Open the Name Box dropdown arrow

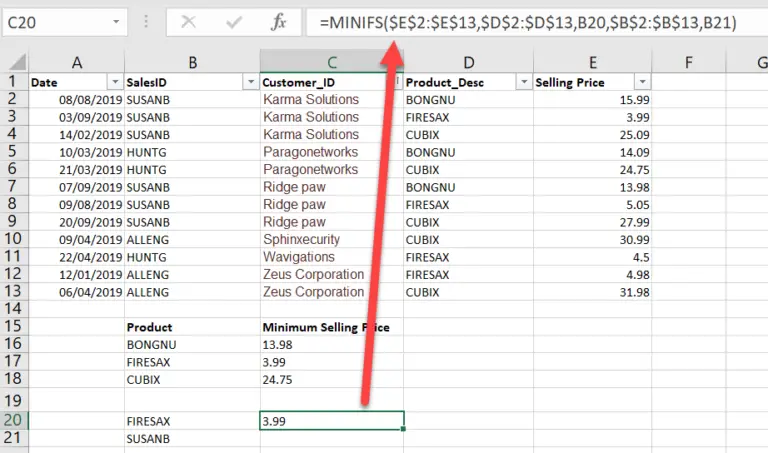116,22
